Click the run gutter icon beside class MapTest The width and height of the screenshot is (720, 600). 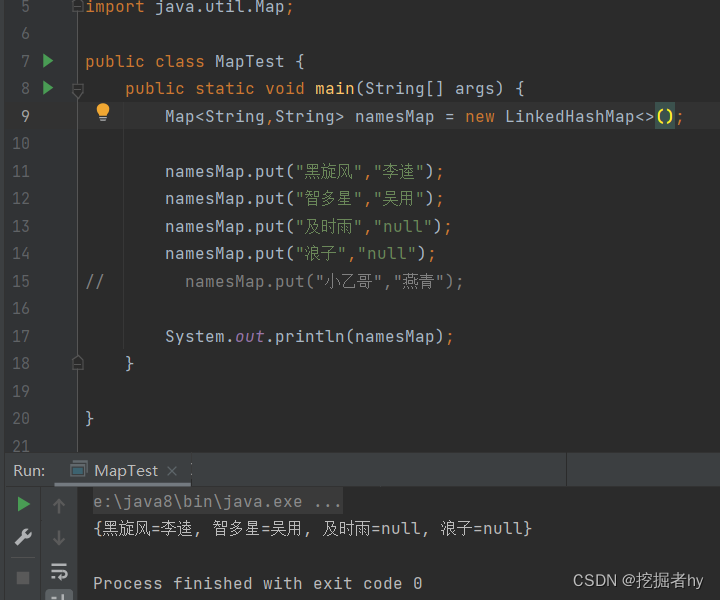(48, 61)
